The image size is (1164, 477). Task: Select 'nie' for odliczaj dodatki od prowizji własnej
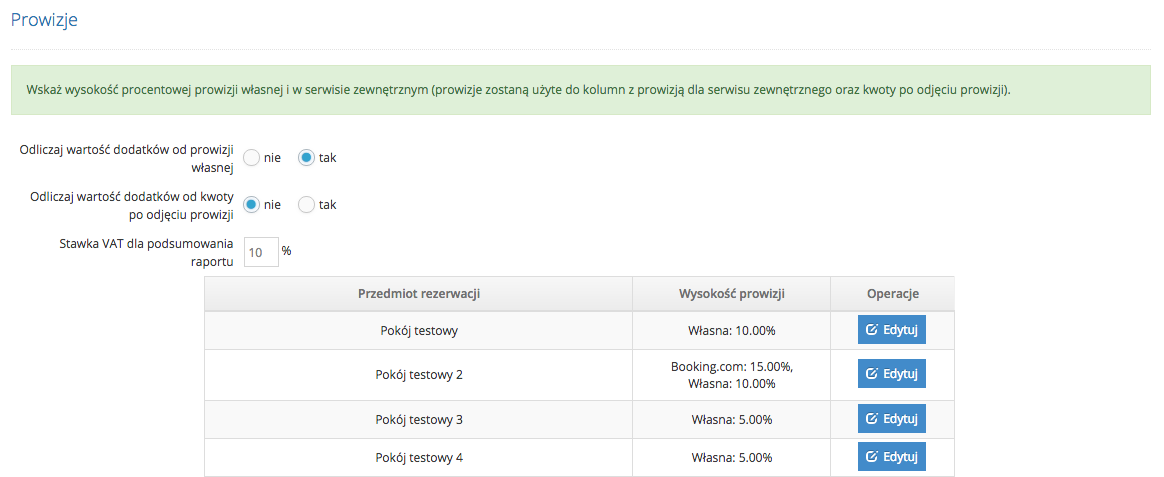tap(252, 158)
